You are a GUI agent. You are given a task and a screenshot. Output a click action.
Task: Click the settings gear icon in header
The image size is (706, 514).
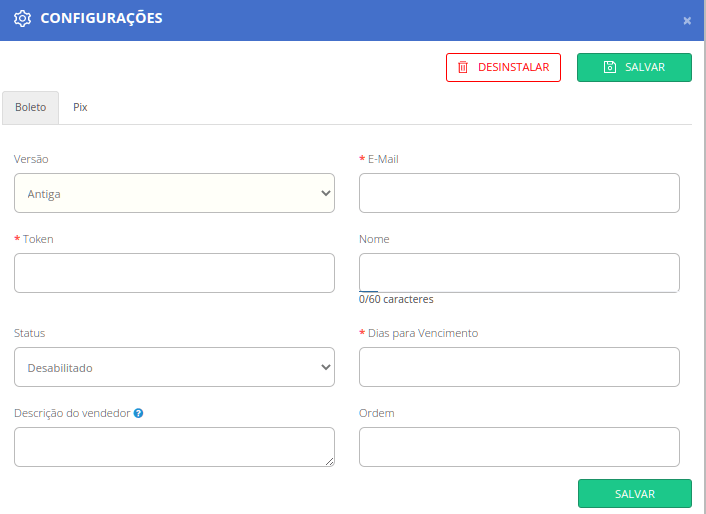tap(22, 19)
